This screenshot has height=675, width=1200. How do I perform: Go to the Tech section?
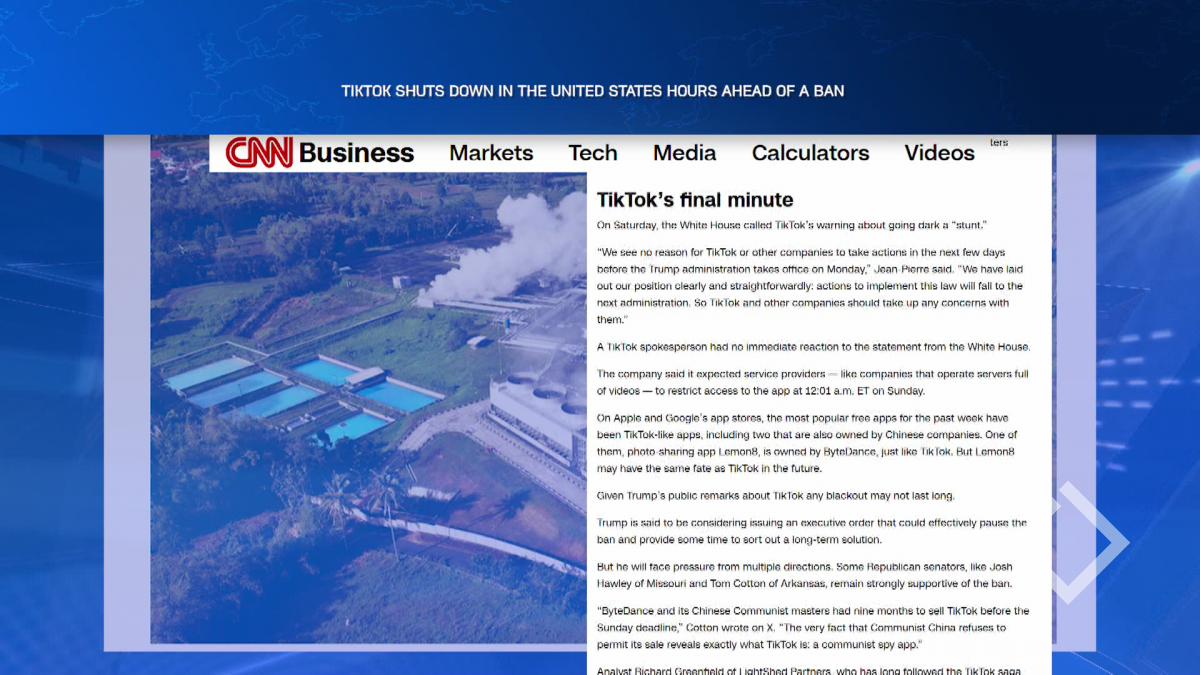tap(593, 153)
